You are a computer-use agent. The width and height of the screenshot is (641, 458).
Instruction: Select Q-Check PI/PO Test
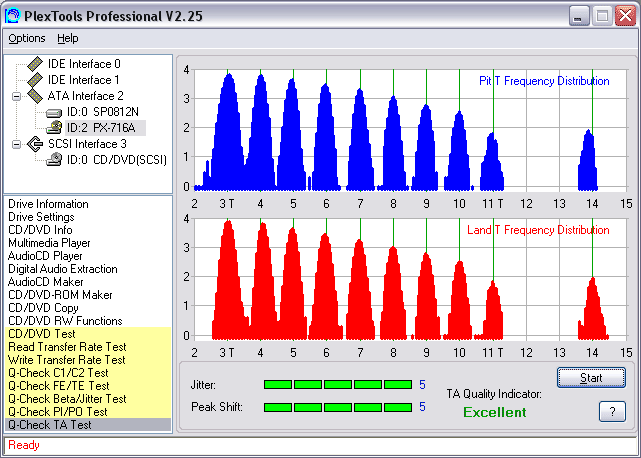tap(88, 412)
